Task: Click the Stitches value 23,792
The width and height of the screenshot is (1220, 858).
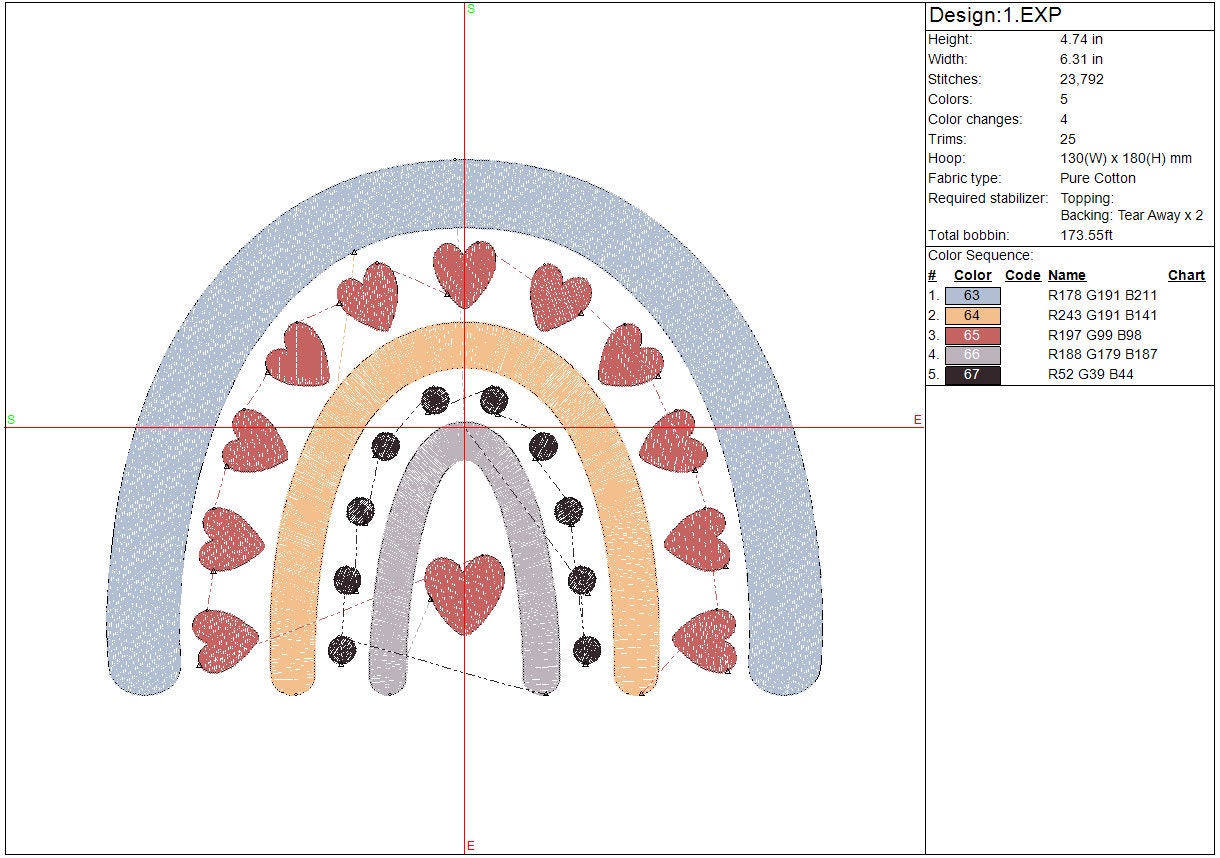Action: (1081, 79)
